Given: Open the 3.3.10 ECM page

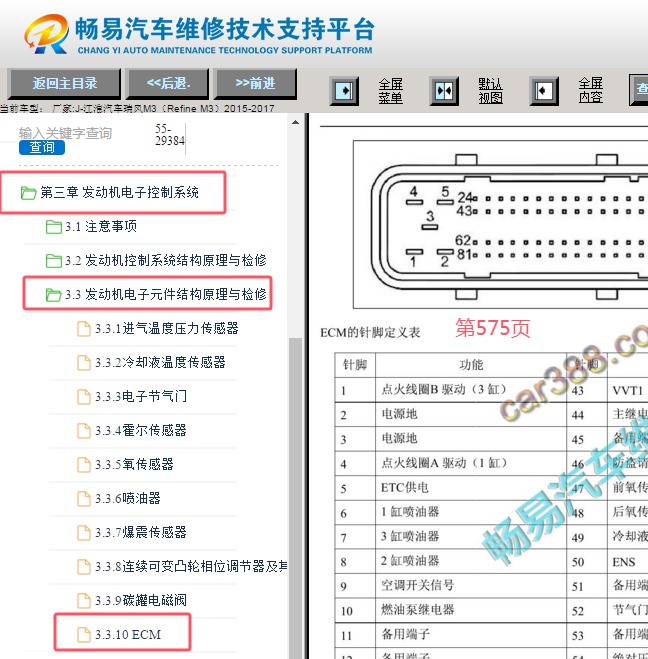Looking at the screenshot, I should tap(128, 635).
